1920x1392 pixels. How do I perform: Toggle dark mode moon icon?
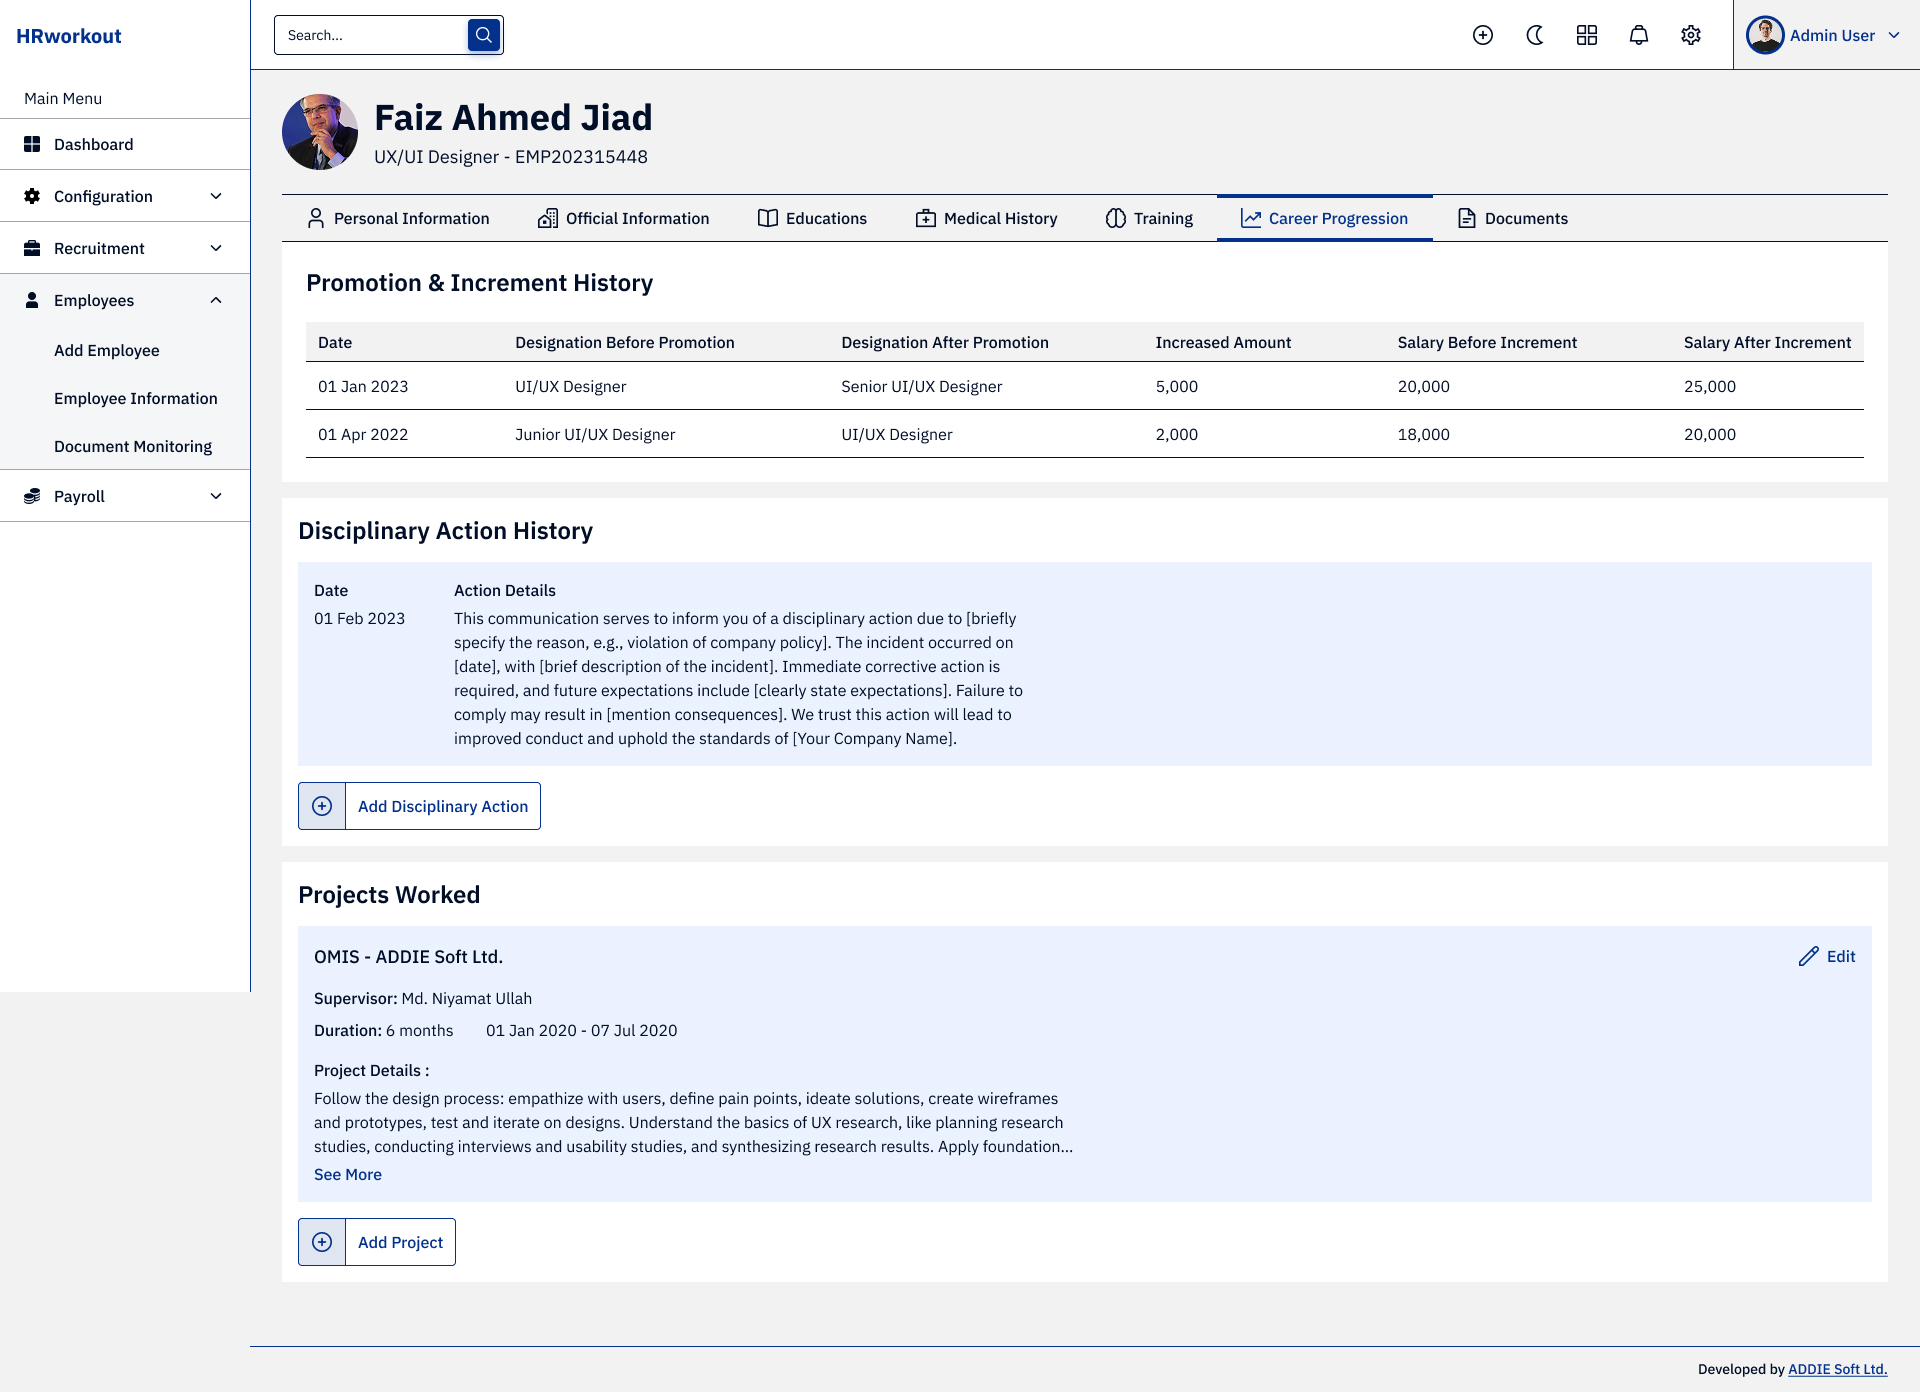[1535, 35]
